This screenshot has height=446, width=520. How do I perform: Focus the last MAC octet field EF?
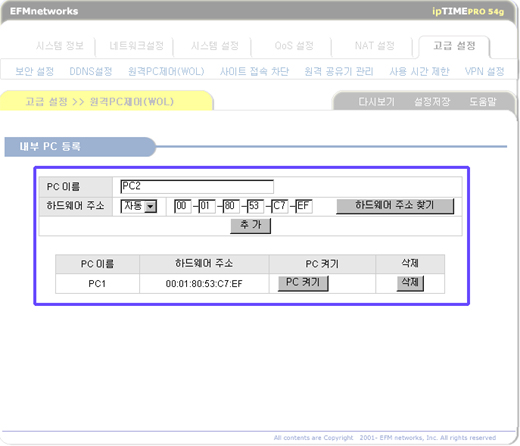tap(304, 206)
